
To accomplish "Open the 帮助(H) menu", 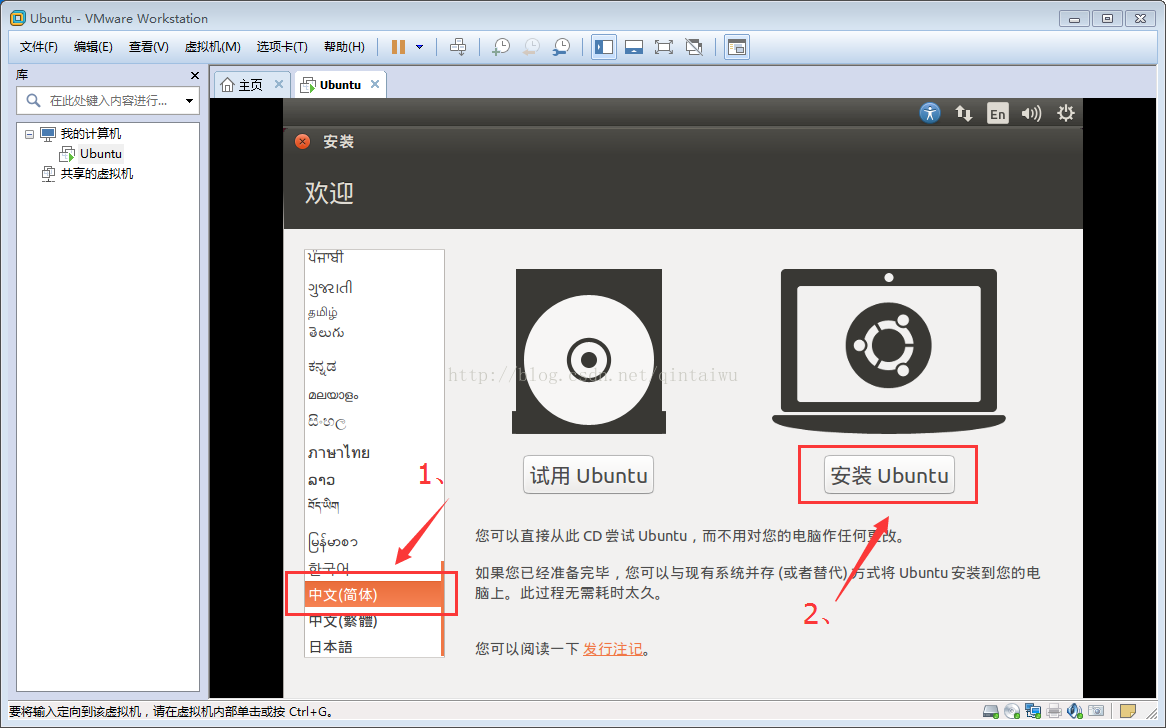I will click(344, 47).
